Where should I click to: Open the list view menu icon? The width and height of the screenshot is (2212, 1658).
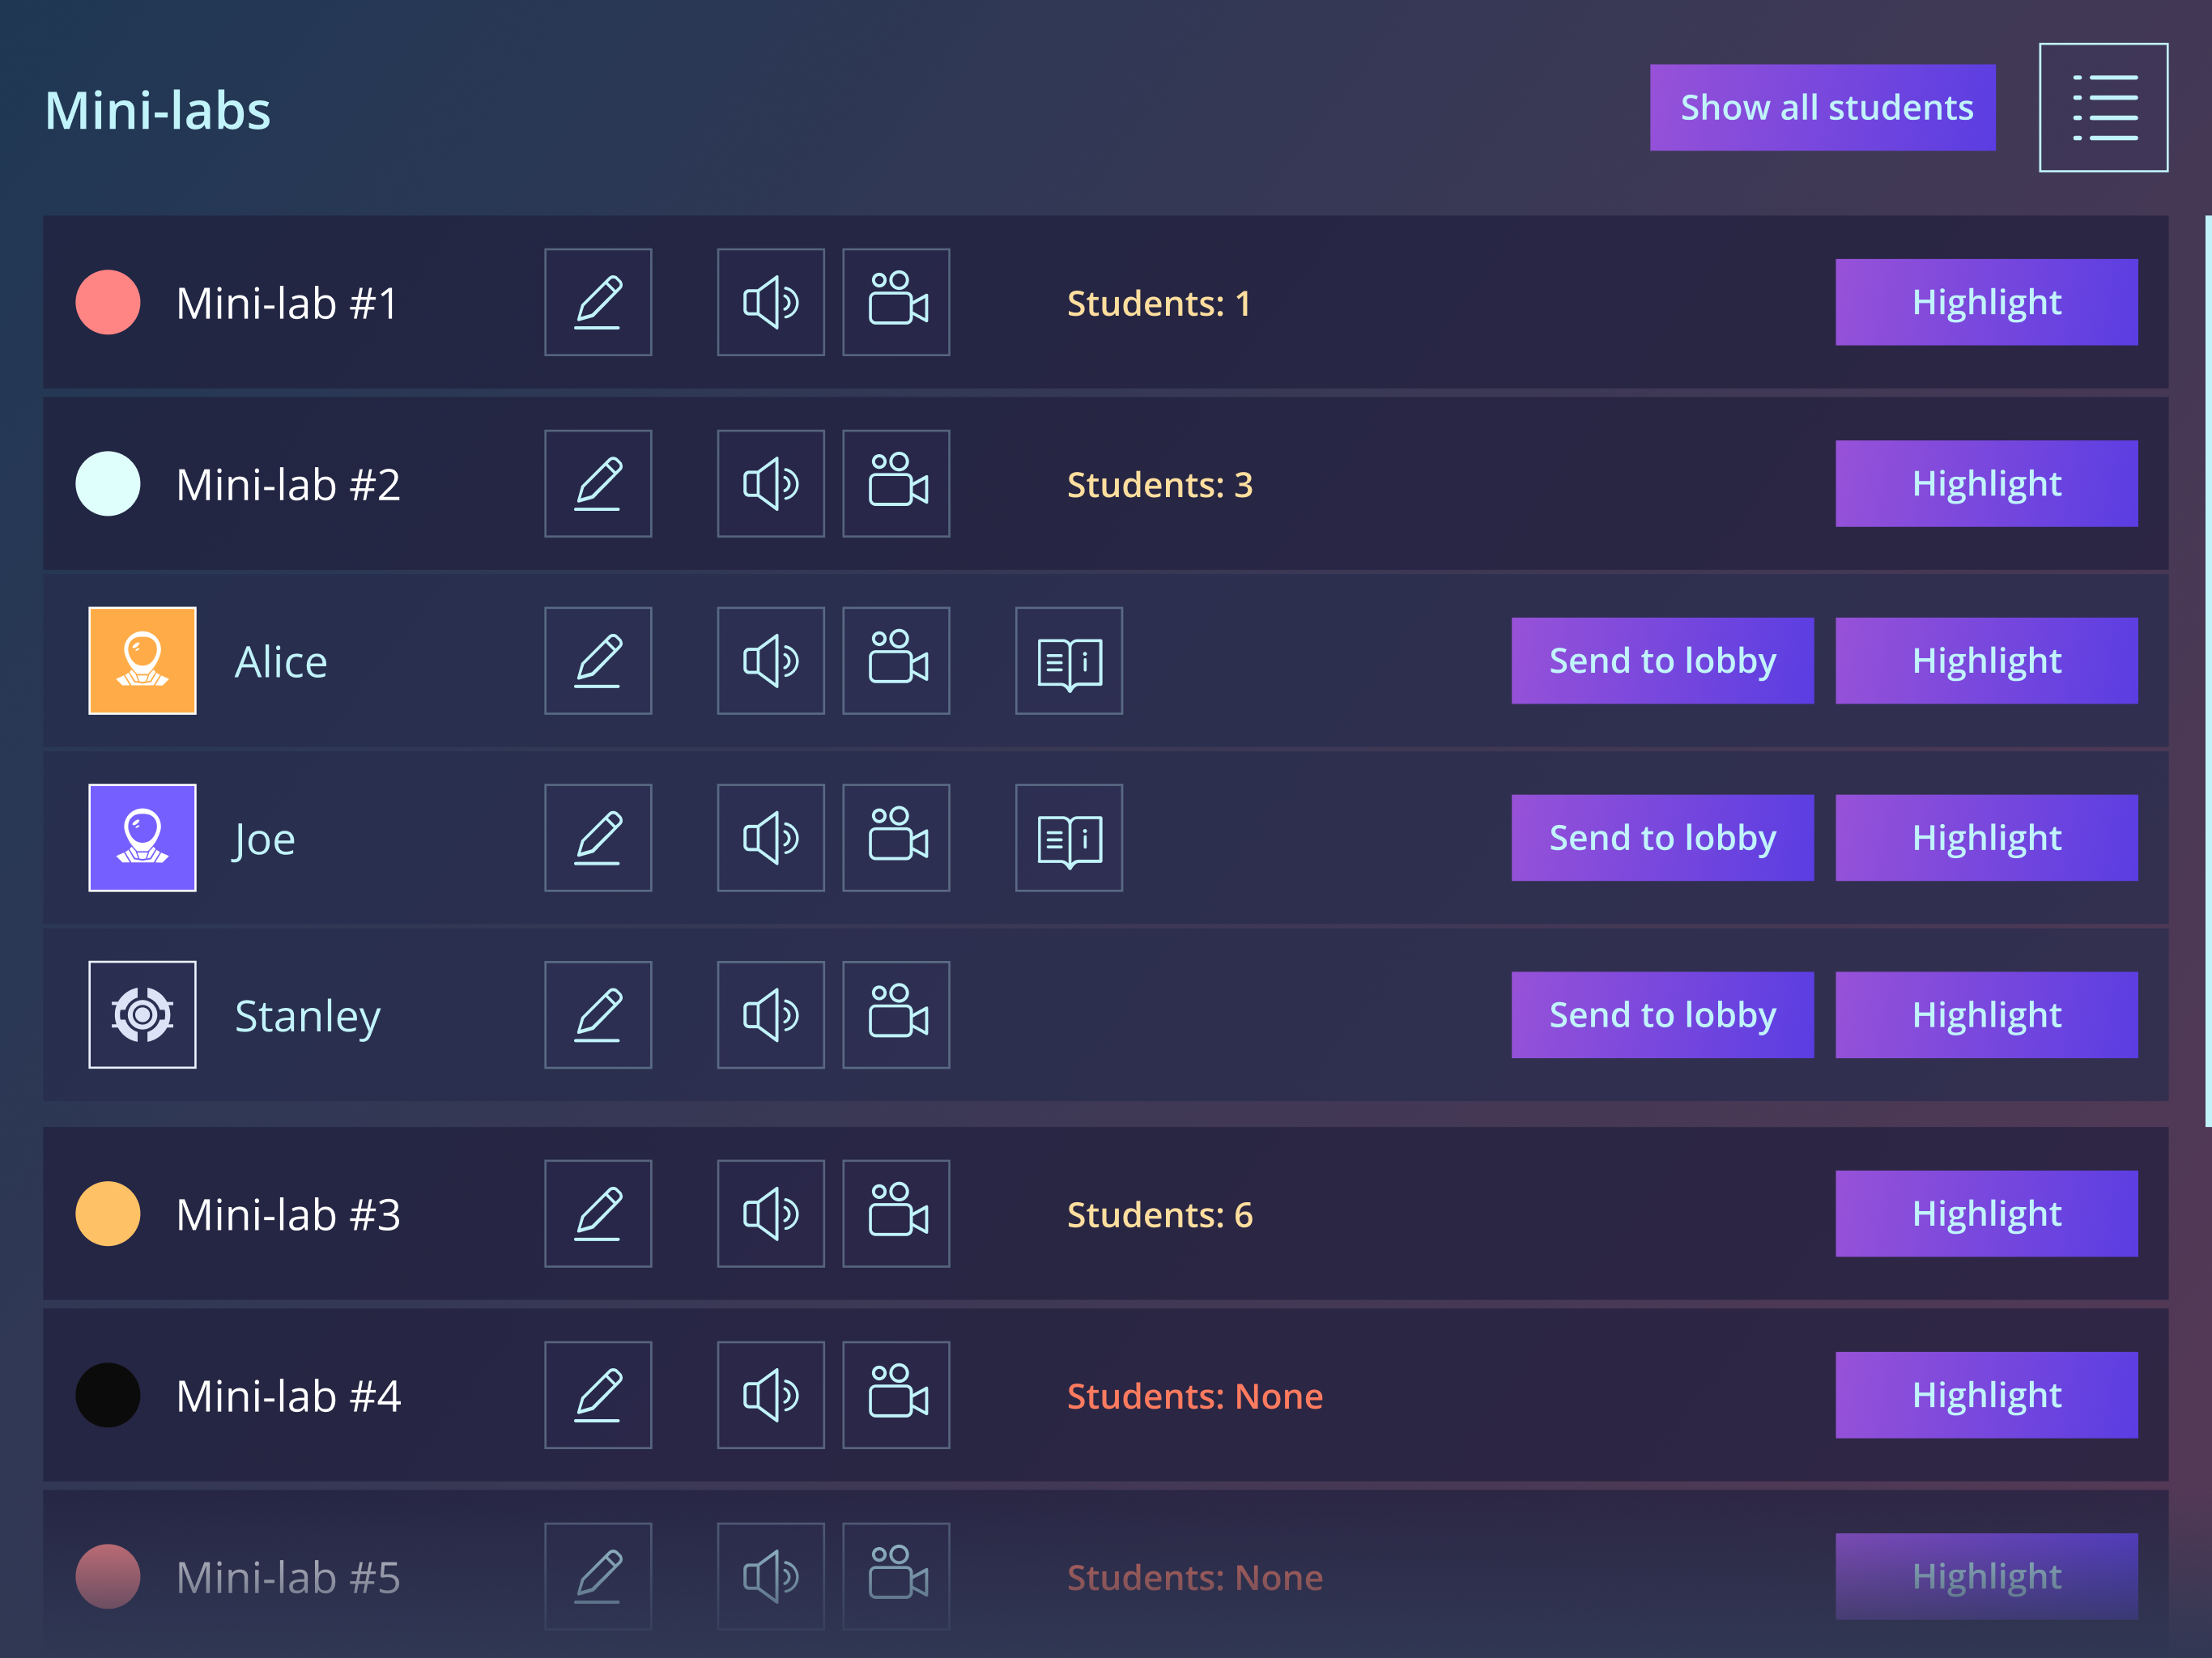click(2103, 107)
